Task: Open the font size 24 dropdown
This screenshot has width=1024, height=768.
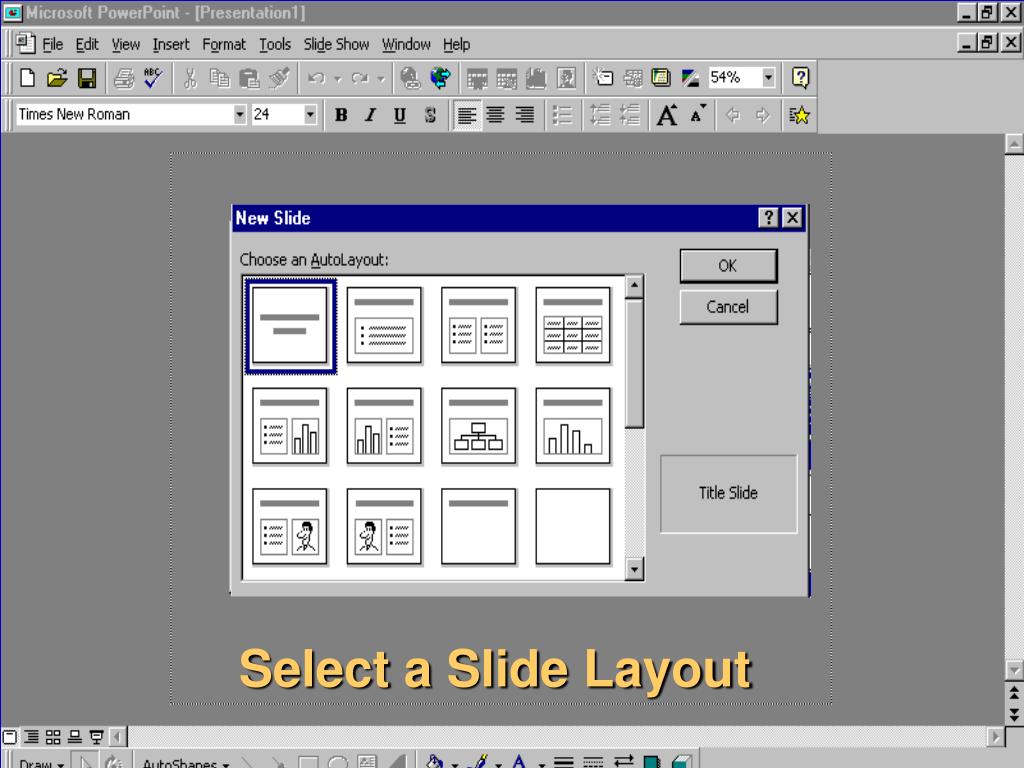Action: click(310, 115)
